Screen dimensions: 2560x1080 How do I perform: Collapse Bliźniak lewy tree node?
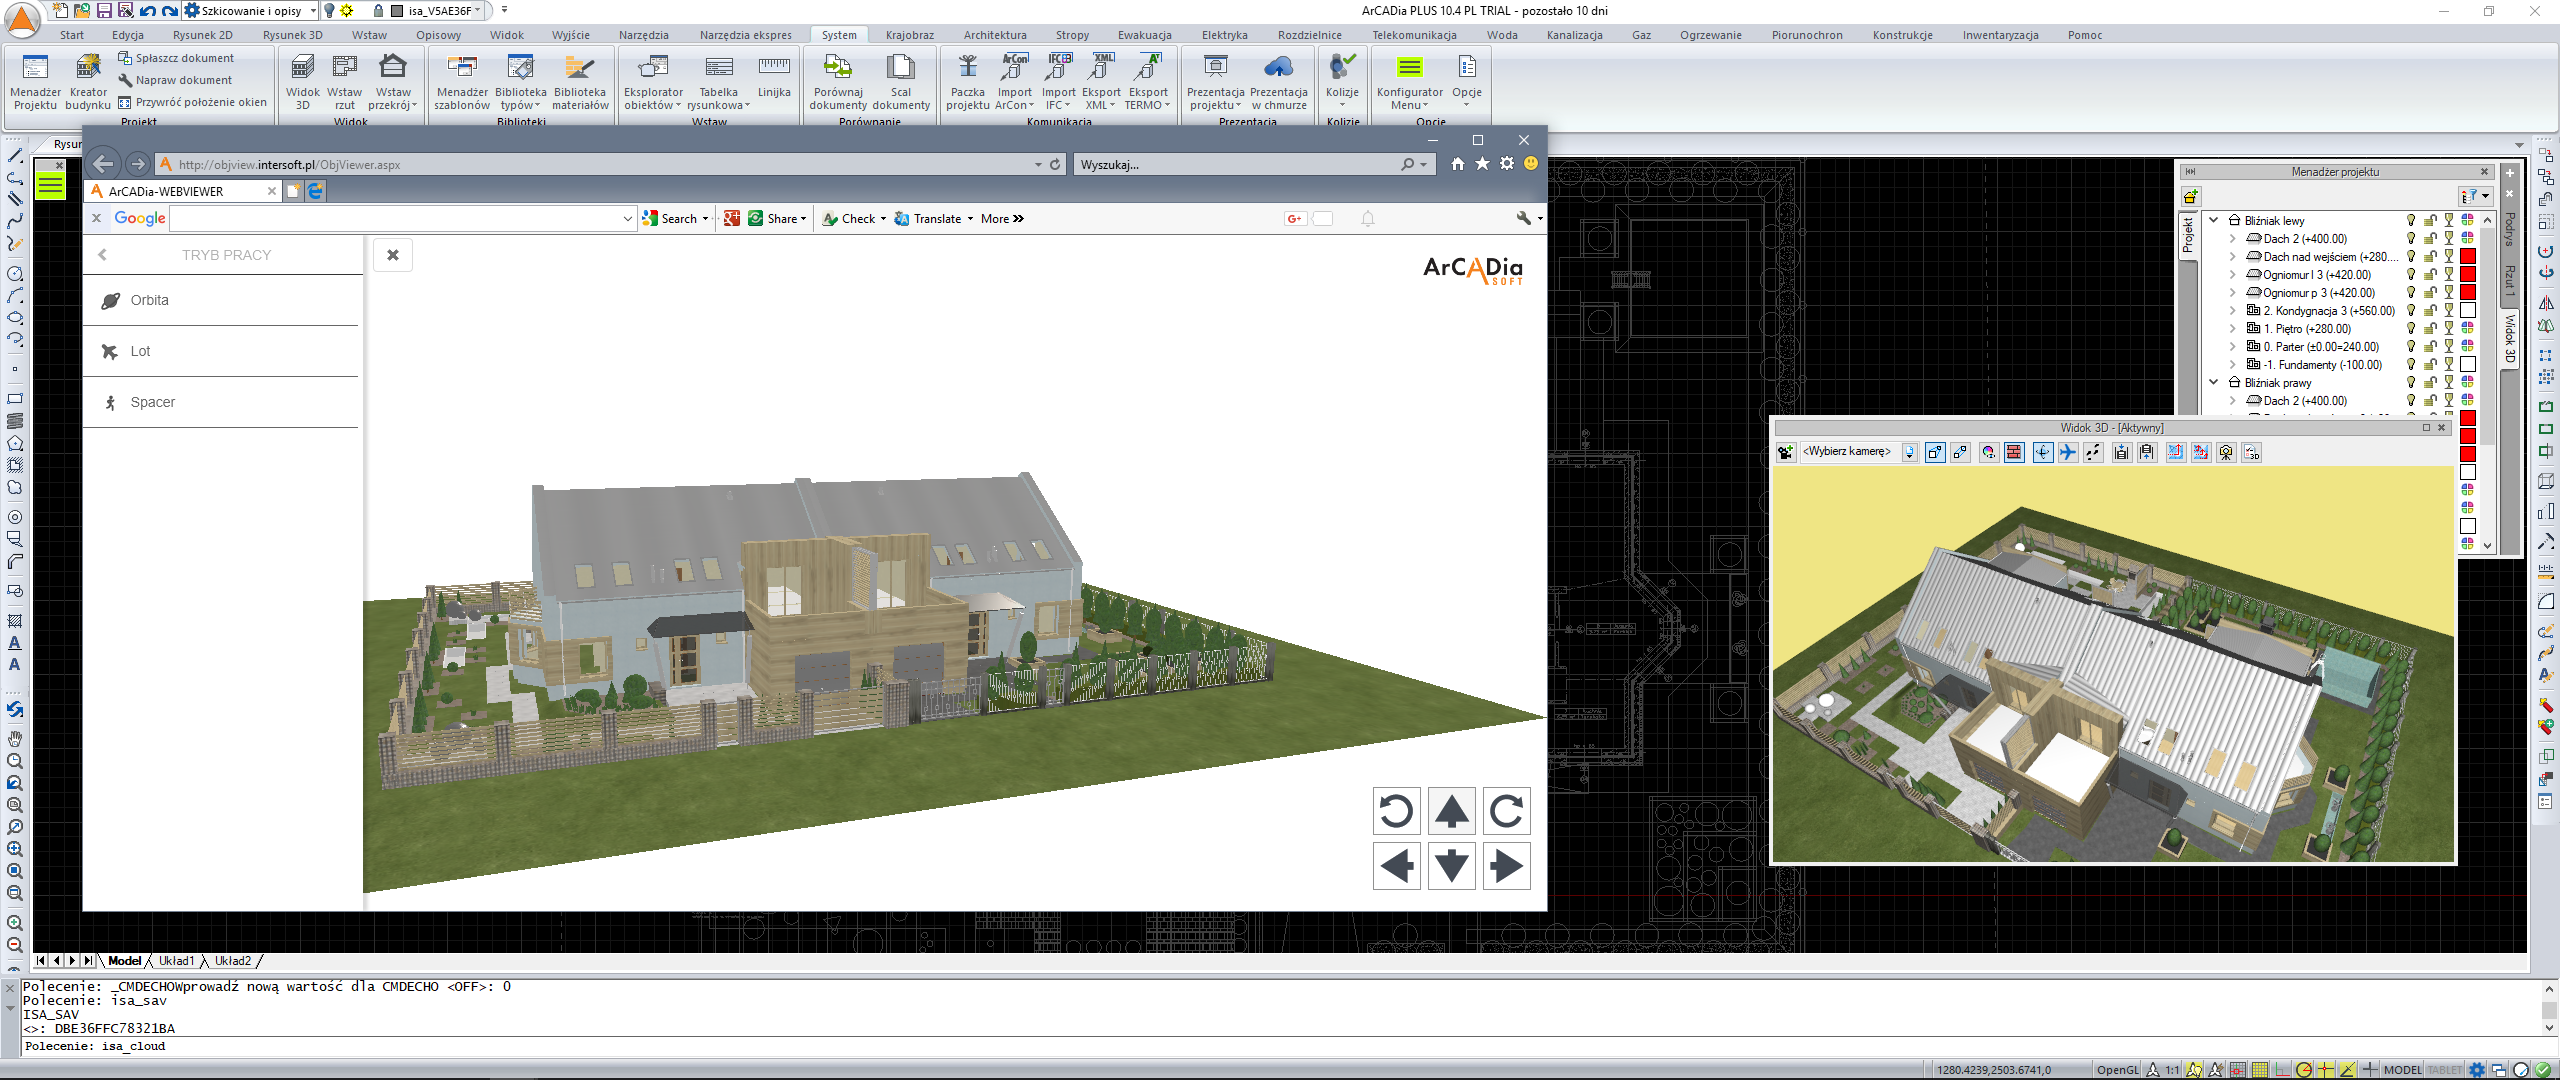(x=2214, y=220)
